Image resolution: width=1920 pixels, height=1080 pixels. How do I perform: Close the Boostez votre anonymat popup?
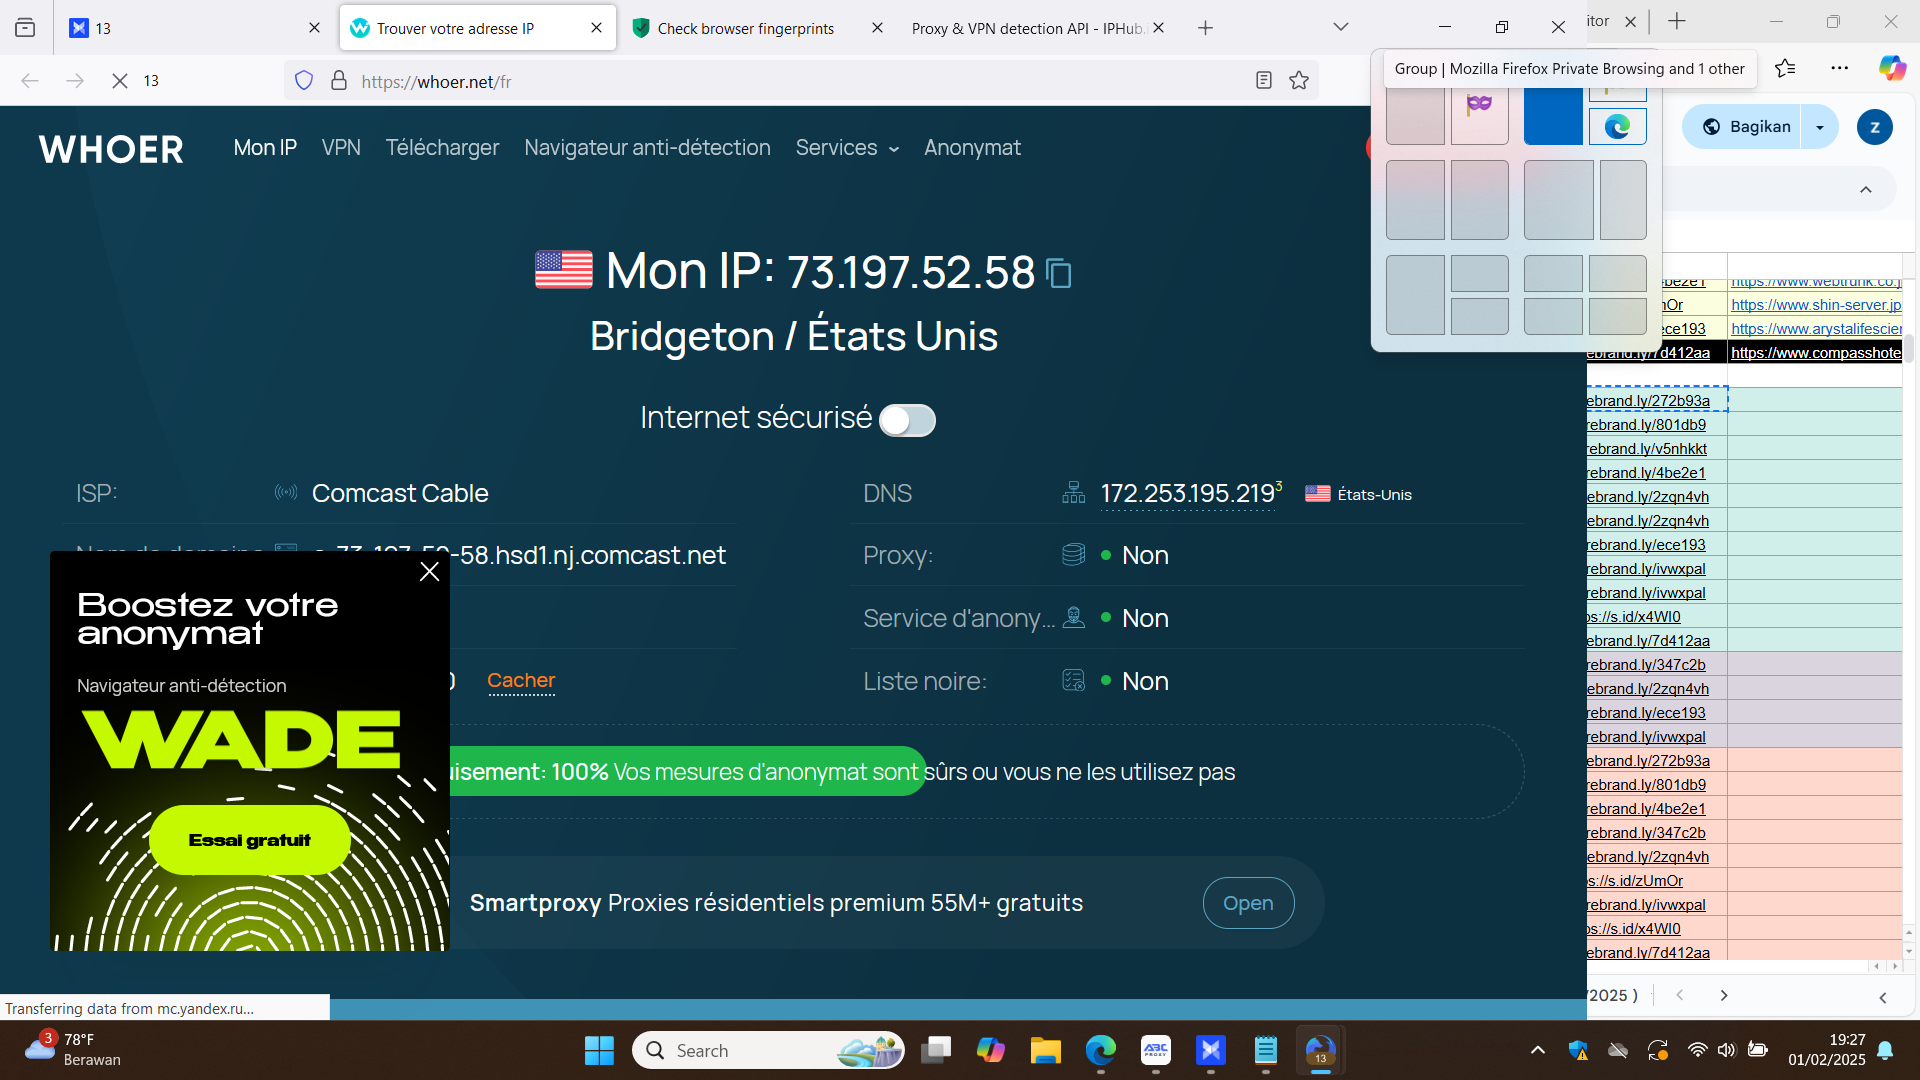[430, 572]
